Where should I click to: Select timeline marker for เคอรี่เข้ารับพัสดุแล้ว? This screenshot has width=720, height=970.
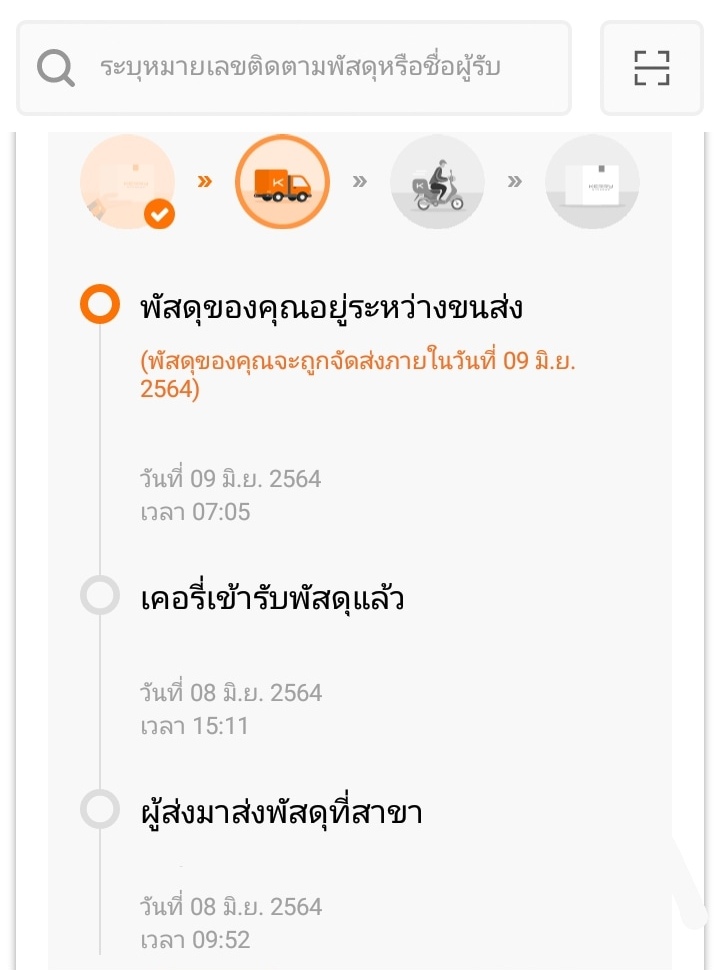[100, 597]
